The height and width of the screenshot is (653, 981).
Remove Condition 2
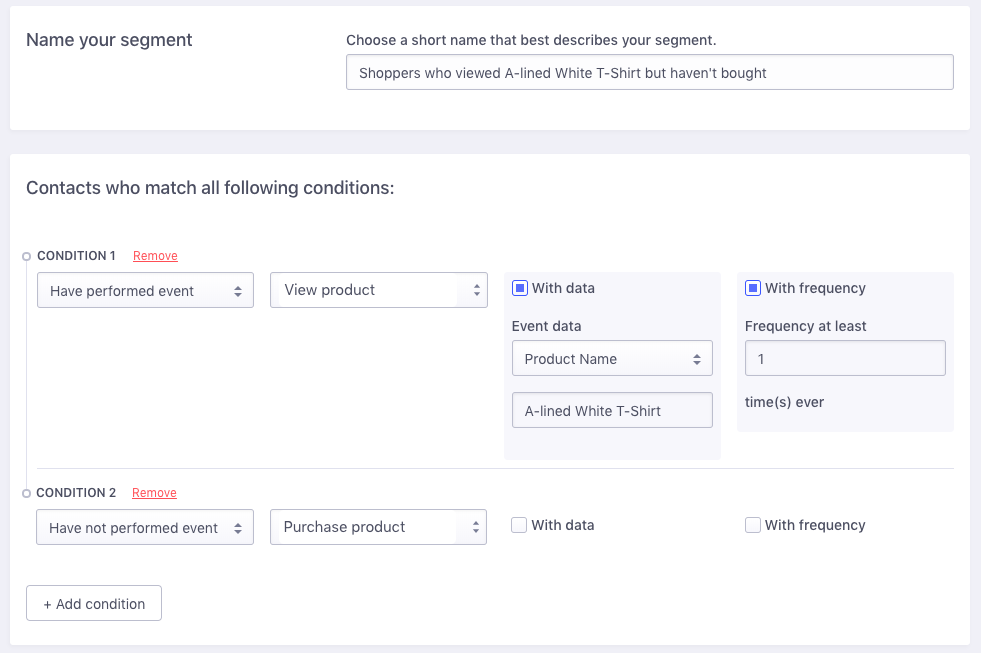tap(154, 493)
